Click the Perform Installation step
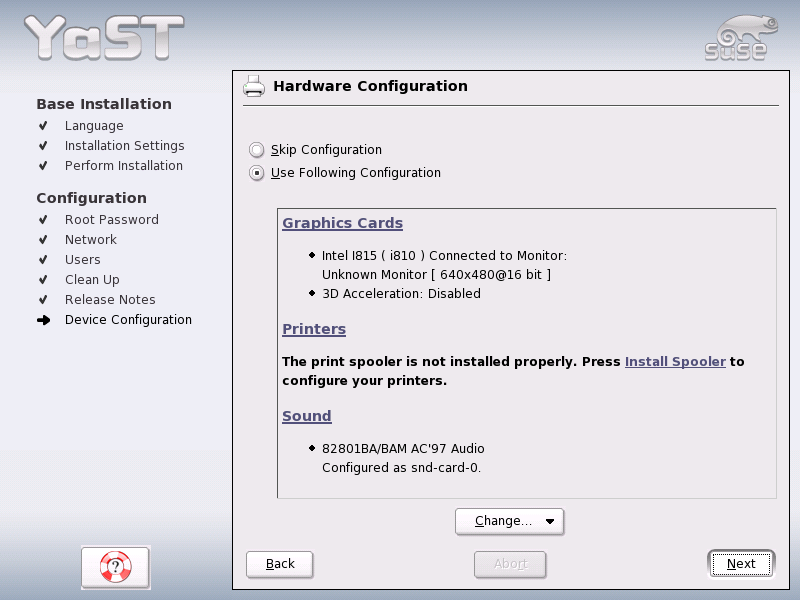The image size is (800, 600). coord(123,165)
